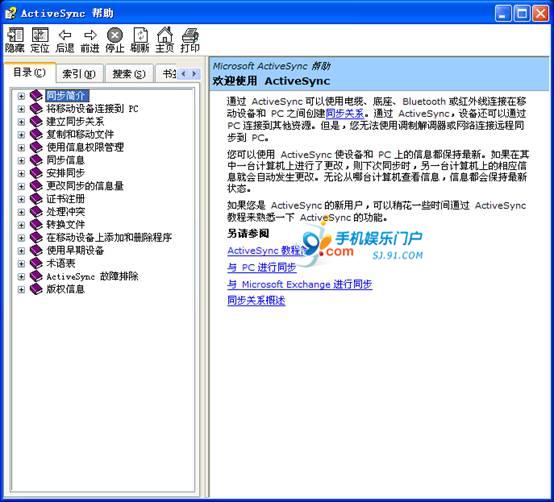Switch to the 索引(N) tab
554x502 pixels.
pos(79,73)
